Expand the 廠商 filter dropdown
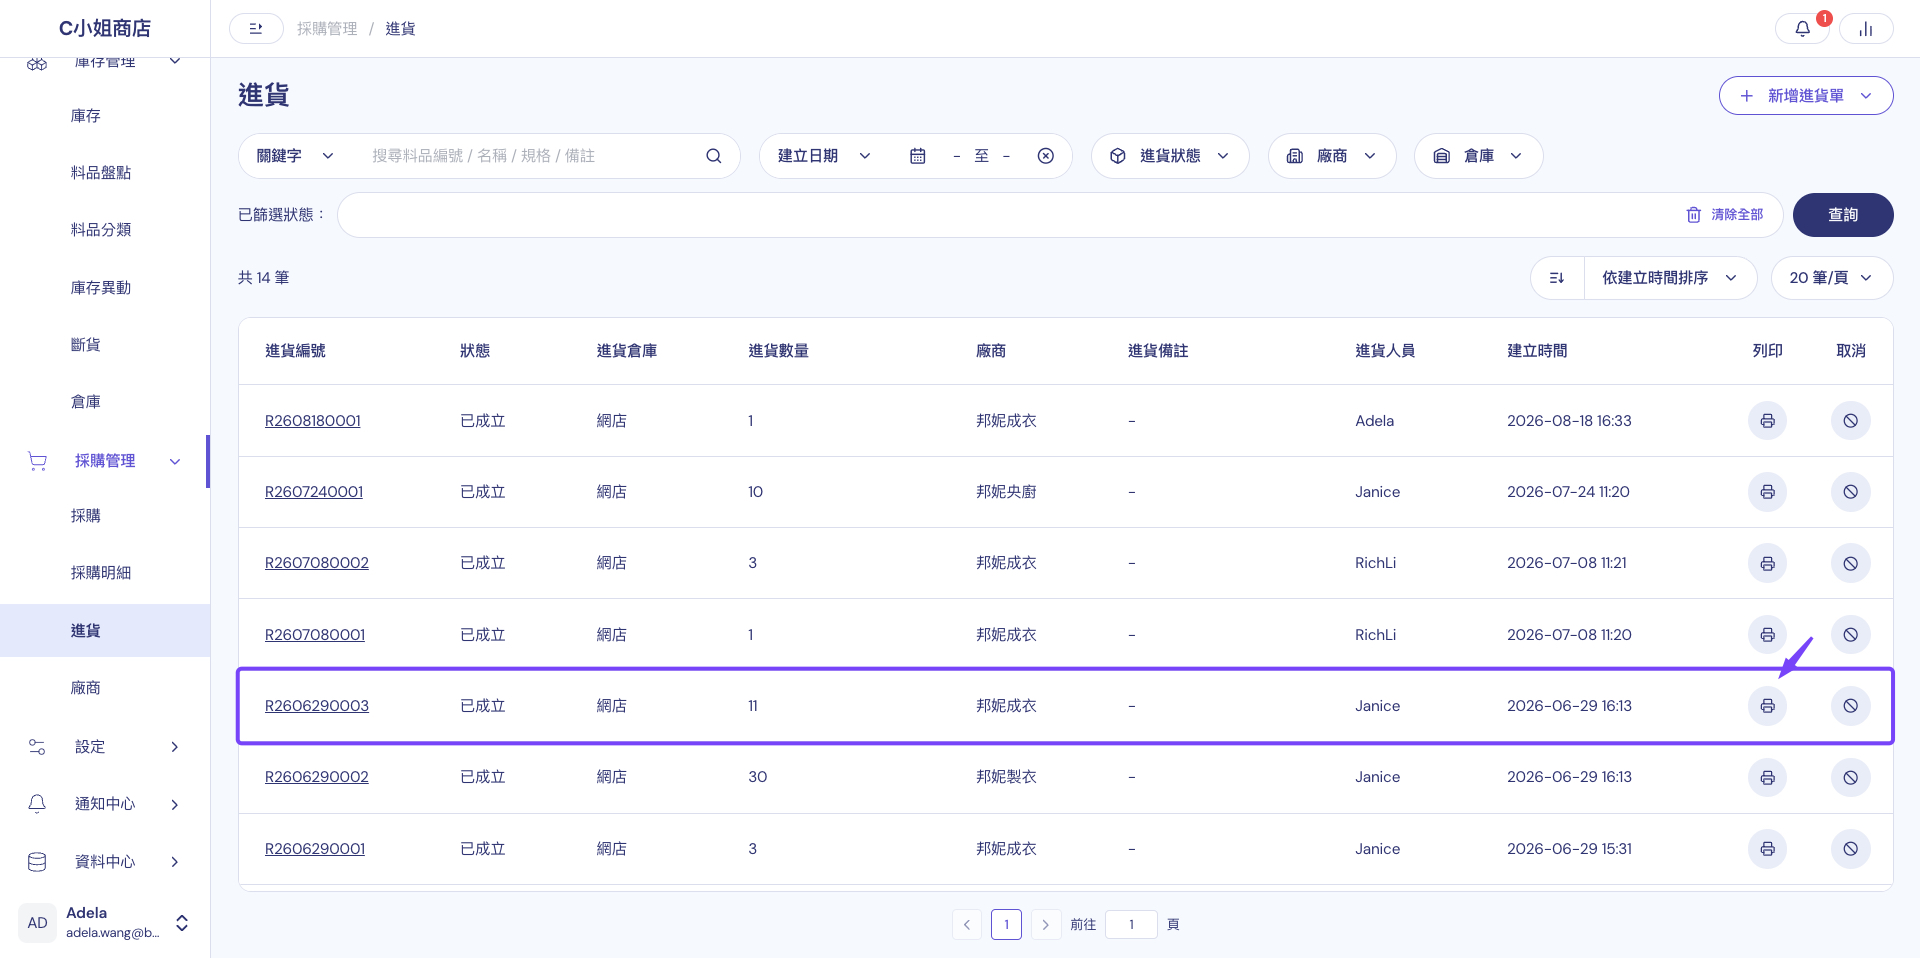This screenshot has width=1920, height=958. [x=1332, y=156]
